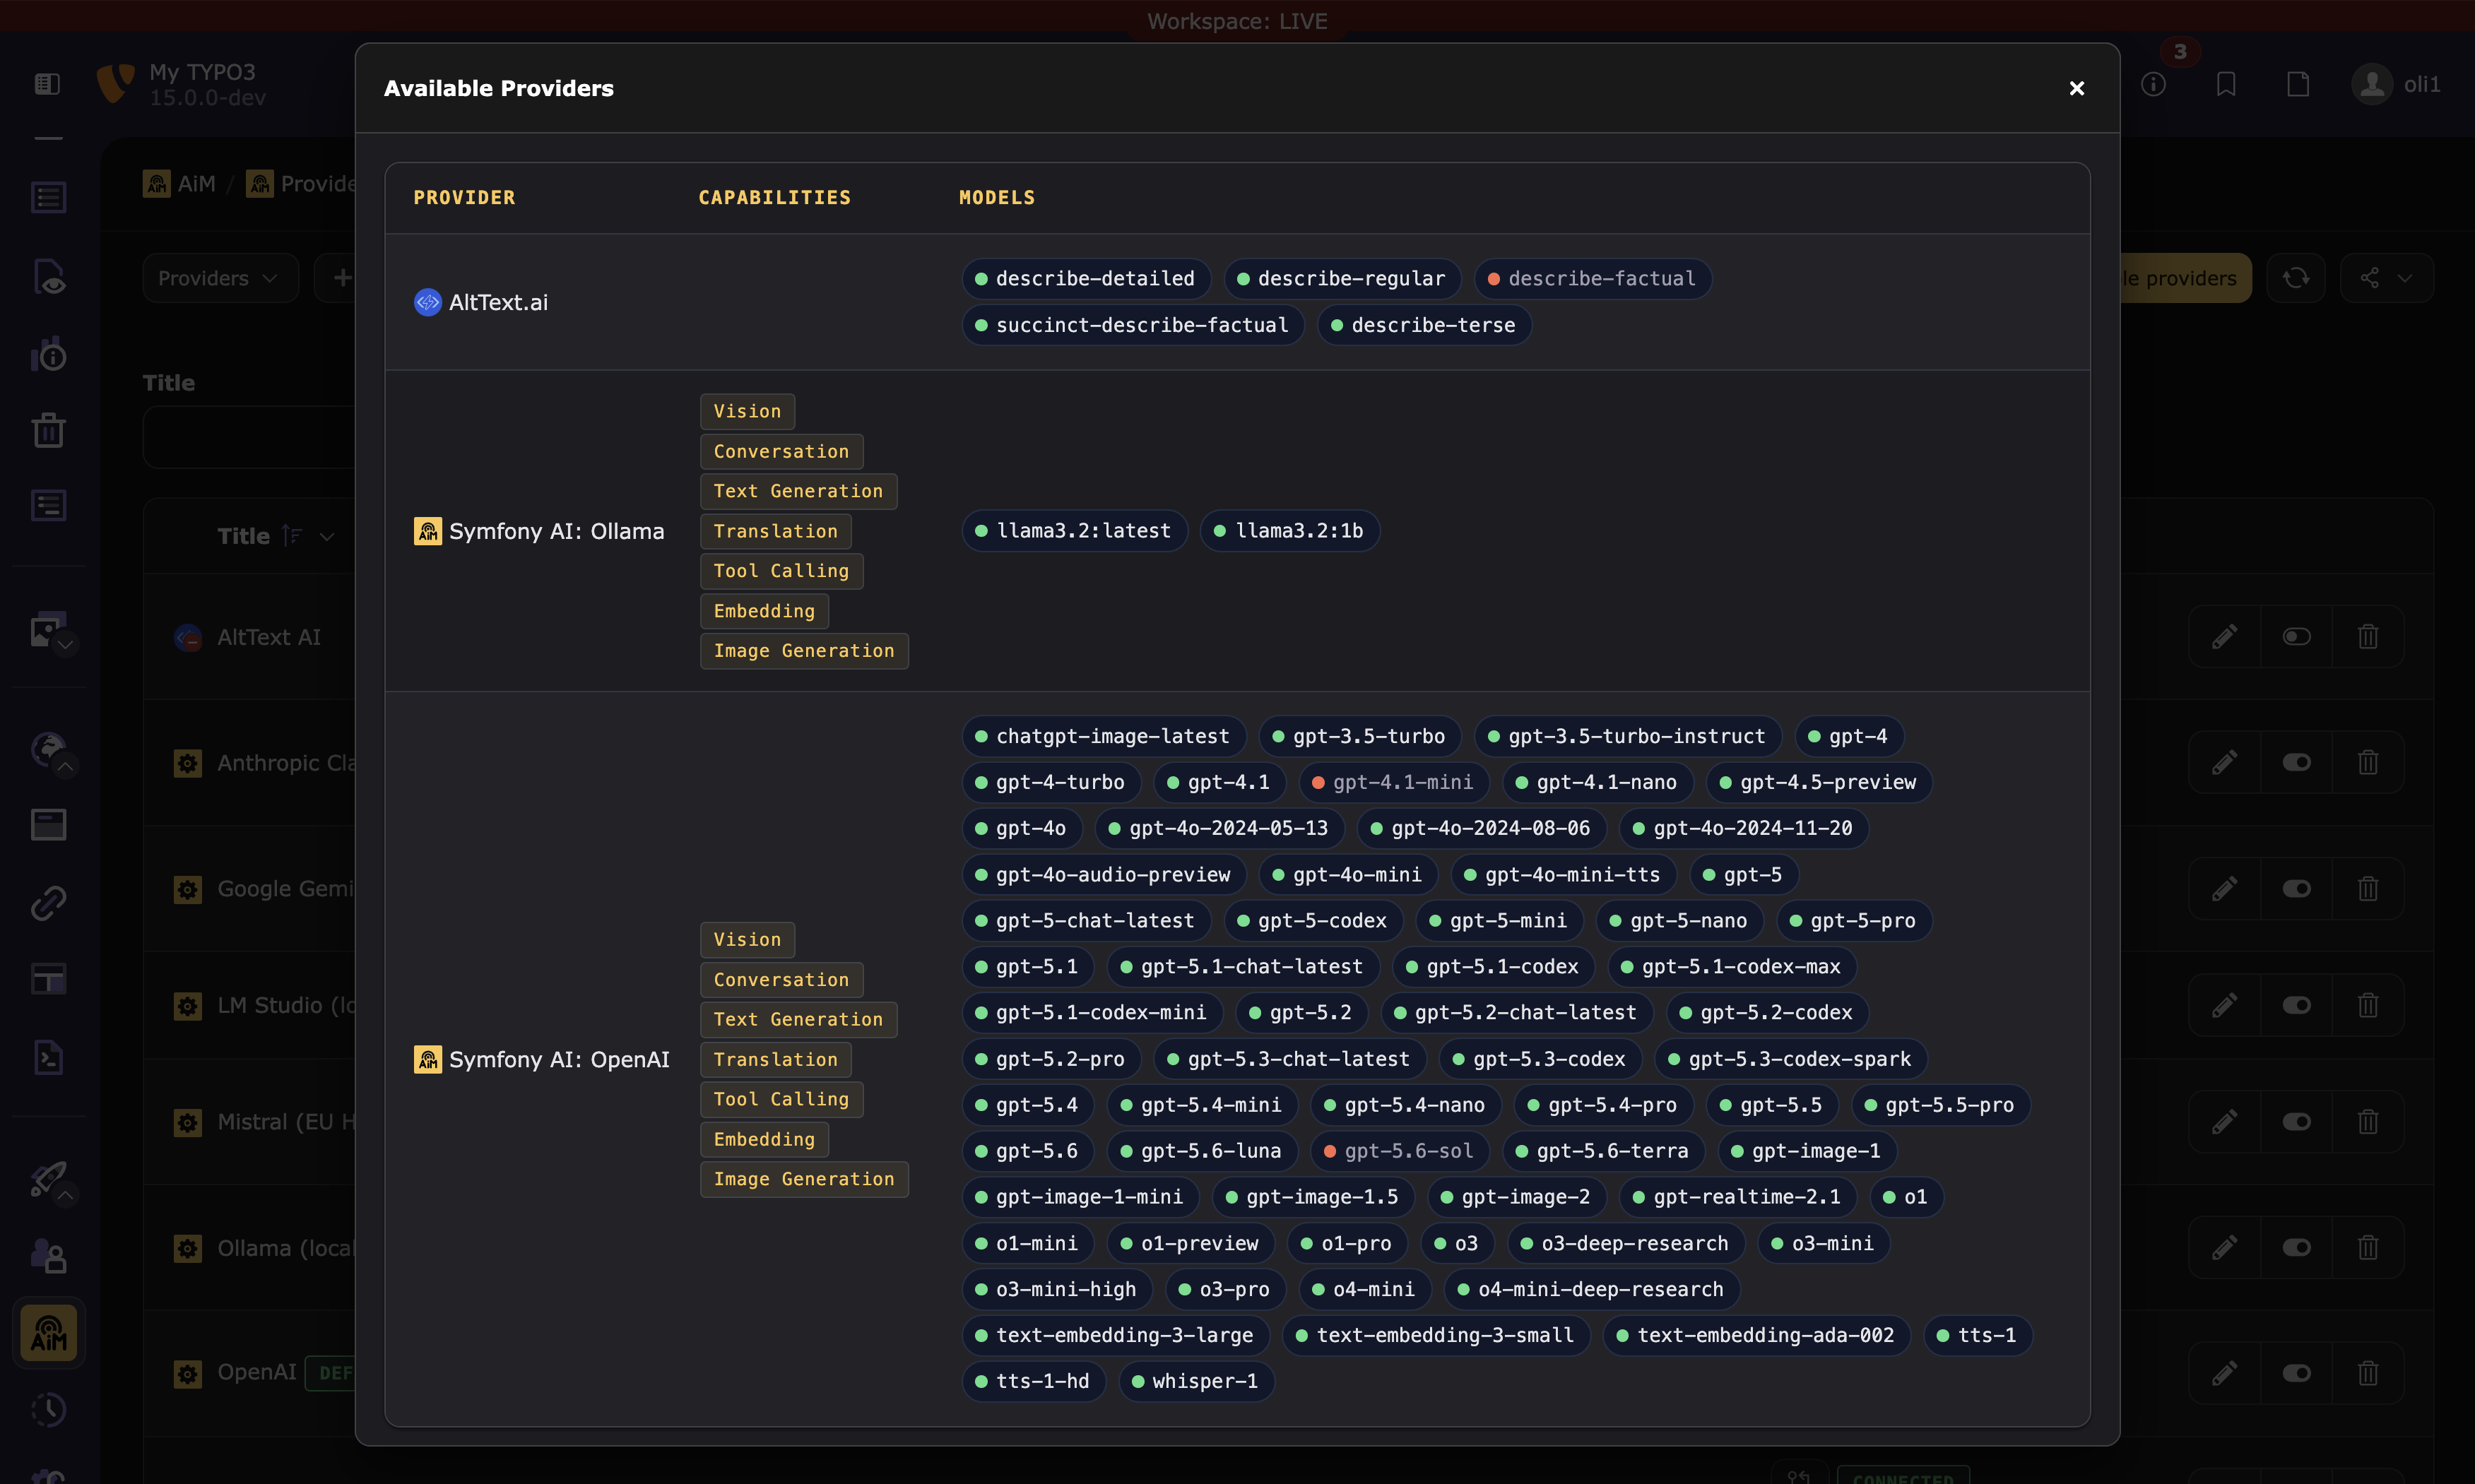This screenshot has height=1484, width=2475.
Task: Edit the AltText AI row pencil icon
Action: click(2224, 637)
